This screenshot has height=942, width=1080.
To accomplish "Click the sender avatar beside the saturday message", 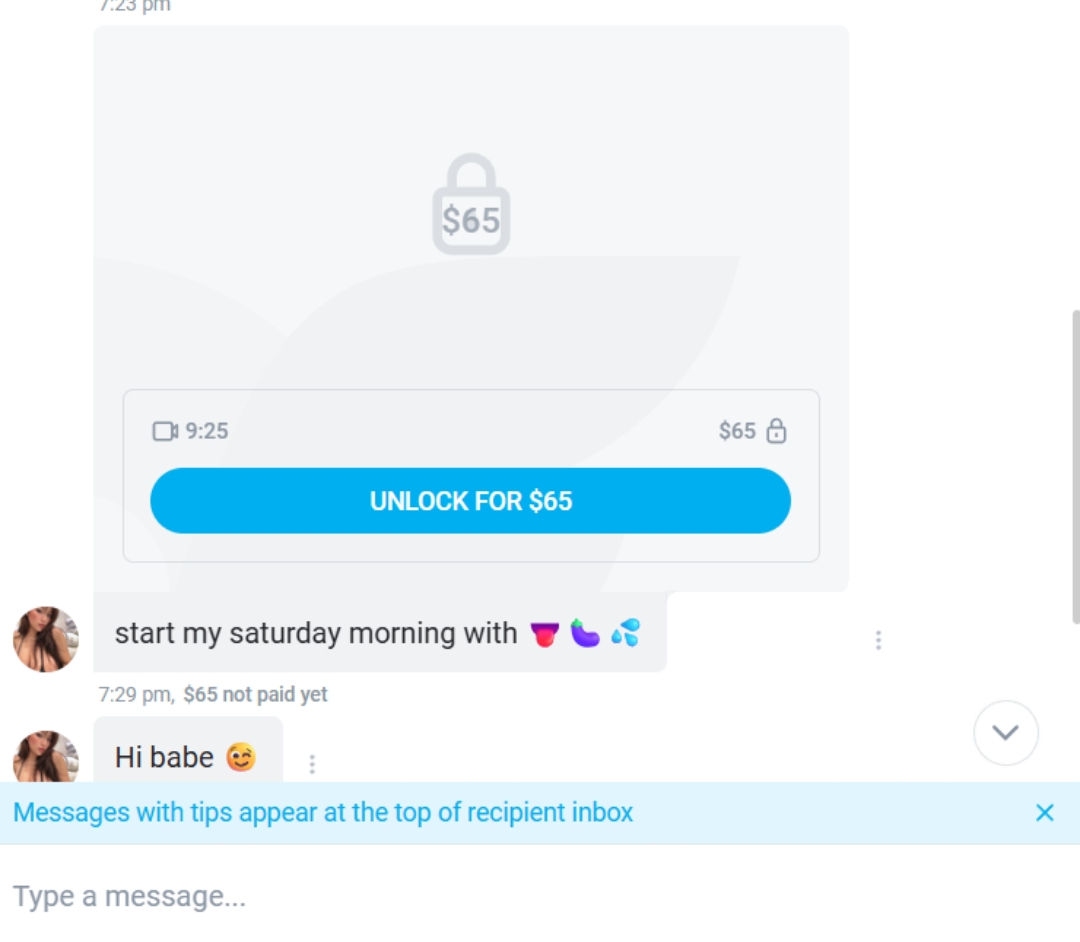I will tap(46, 639).
